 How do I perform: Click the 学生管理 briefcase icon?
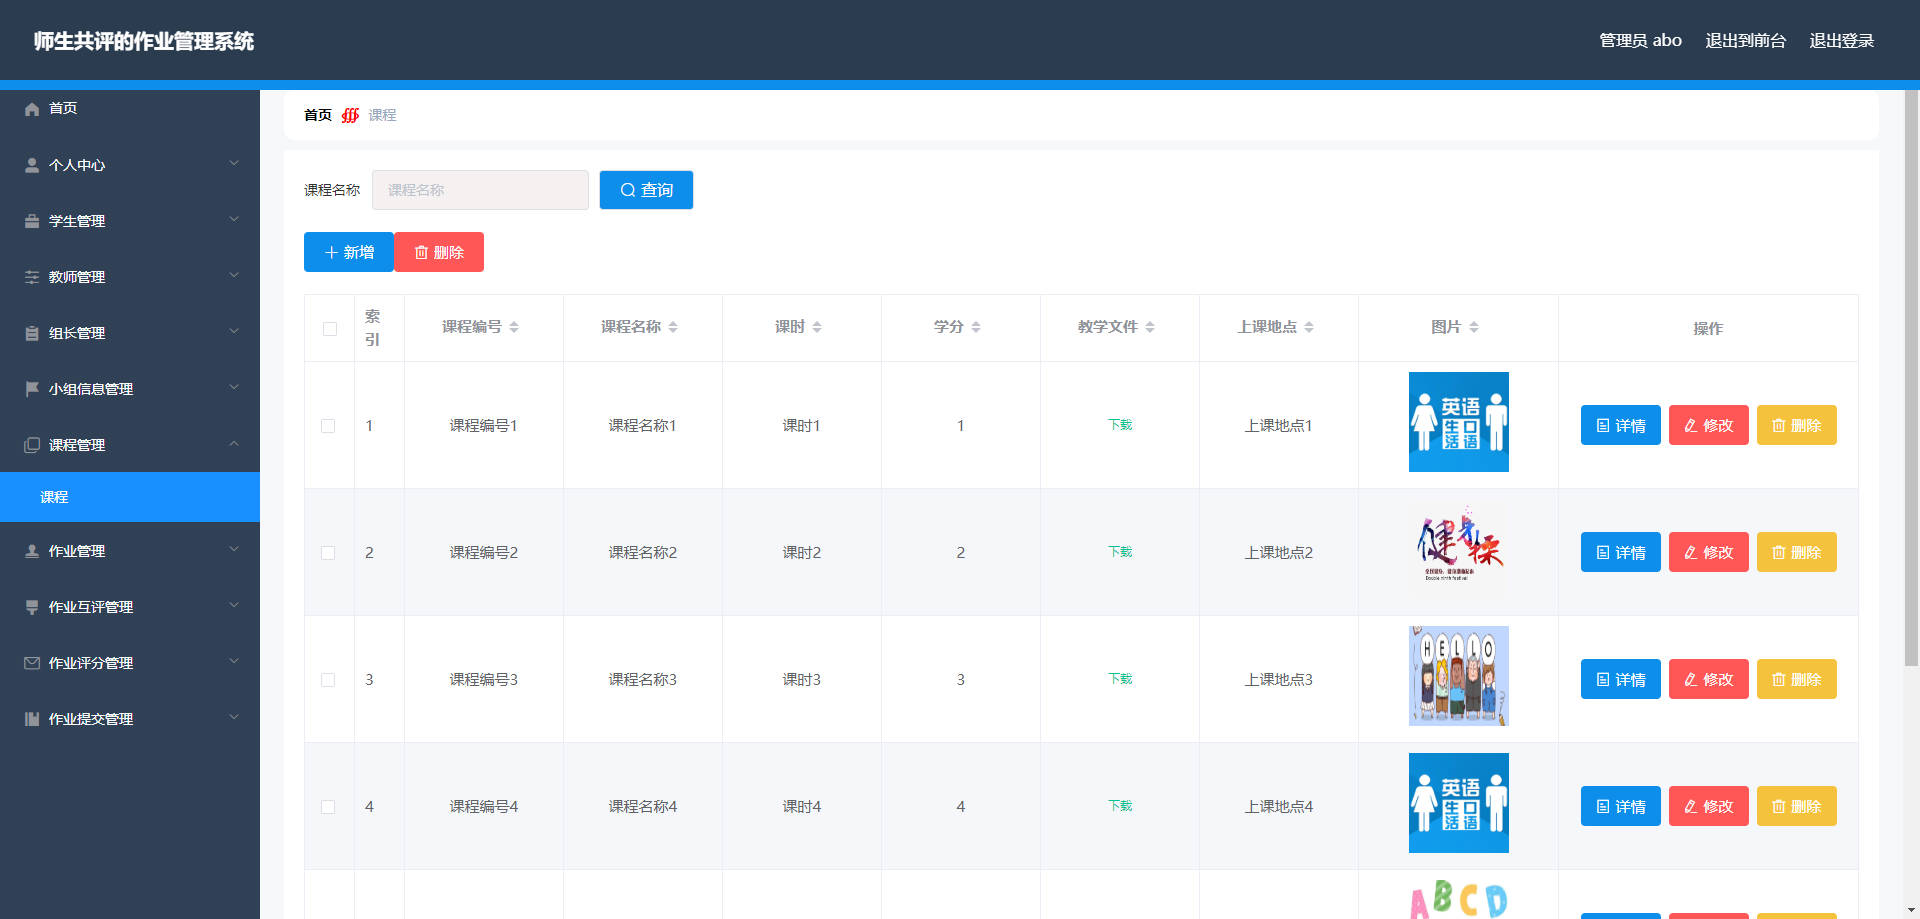(x=32, y=221)
